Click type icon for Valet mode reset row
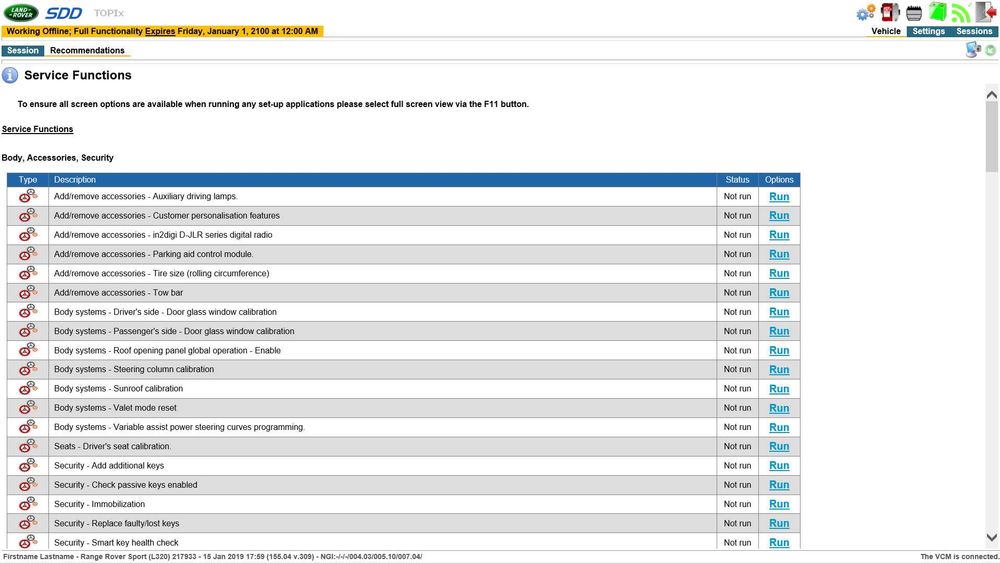Viewport: 1000px width, 563px height. [27, 407]
